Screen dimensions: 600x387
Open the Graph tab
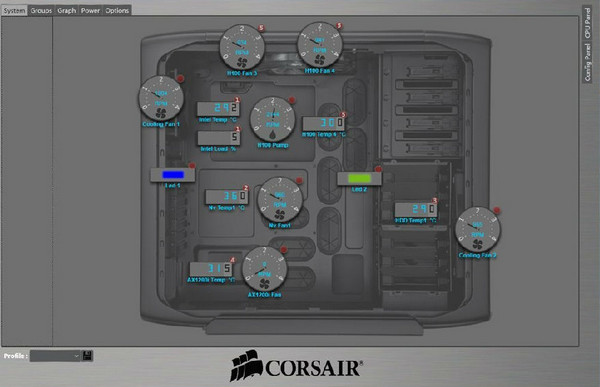click(67, 10)
